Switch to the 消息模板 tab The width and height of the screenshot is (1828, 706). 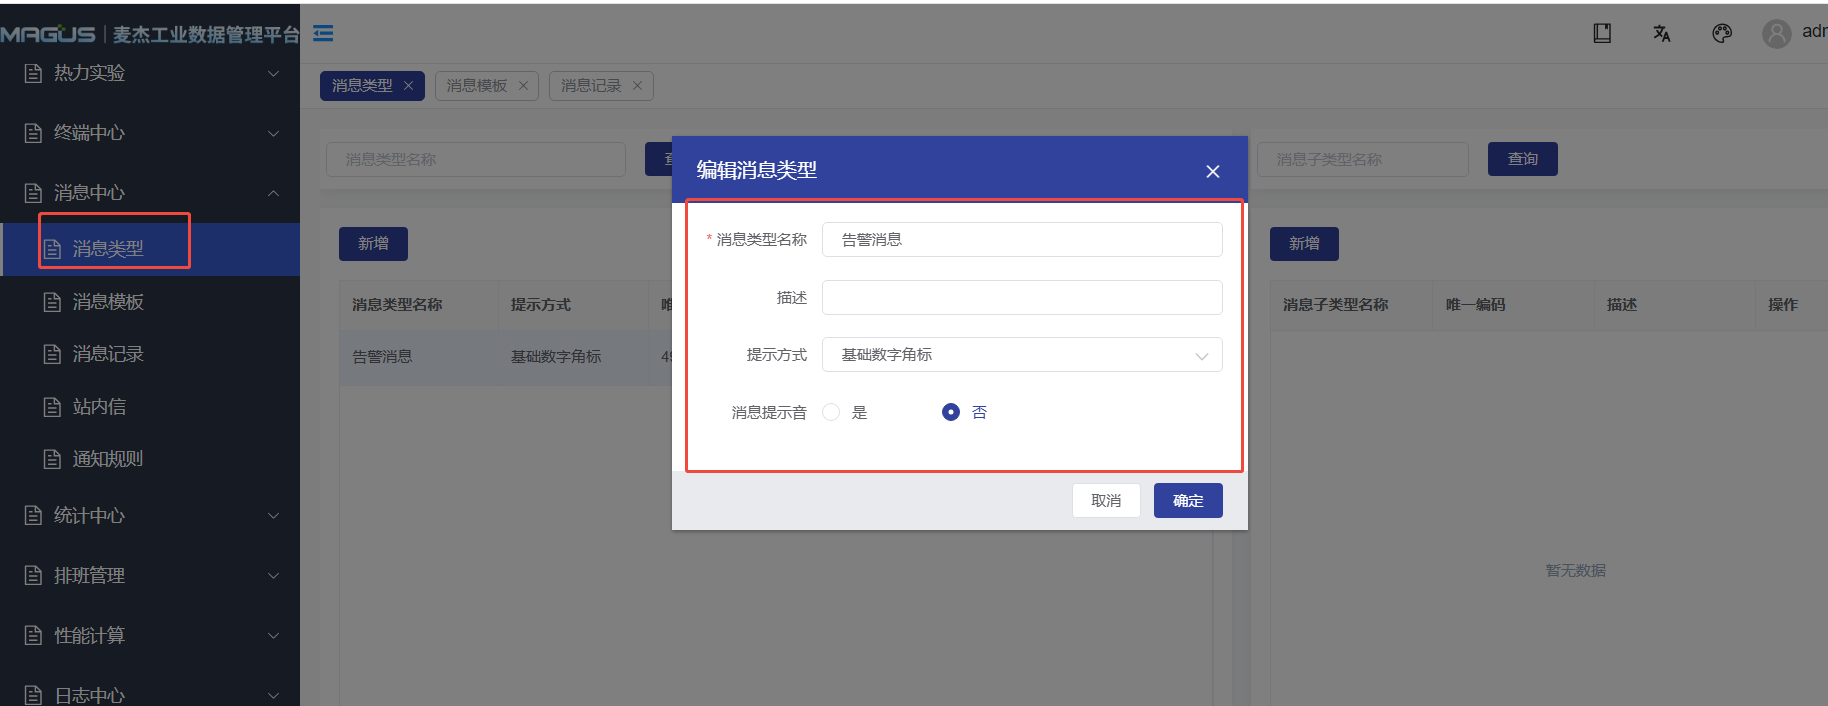pyautogui.click(x=477, y=86)
